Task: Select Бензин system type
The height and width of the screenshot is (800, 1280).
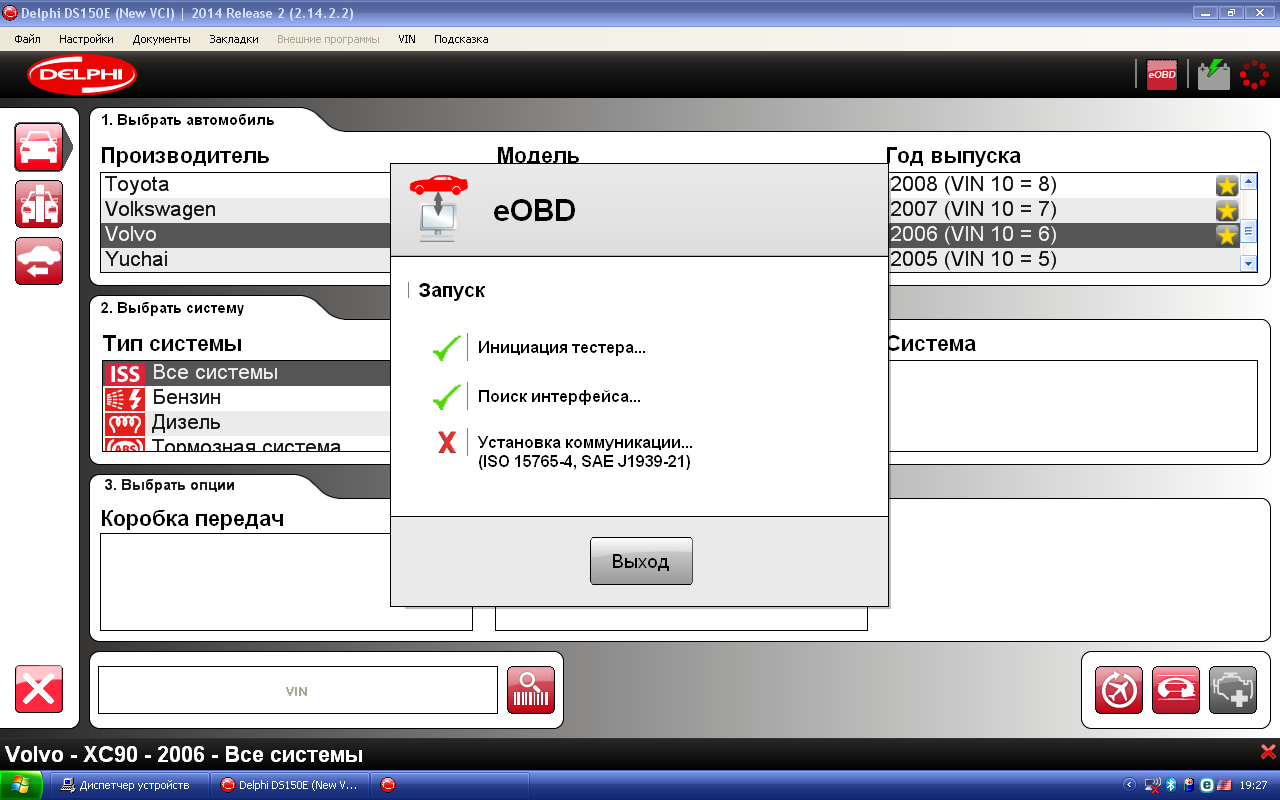Action: [246, 398]
